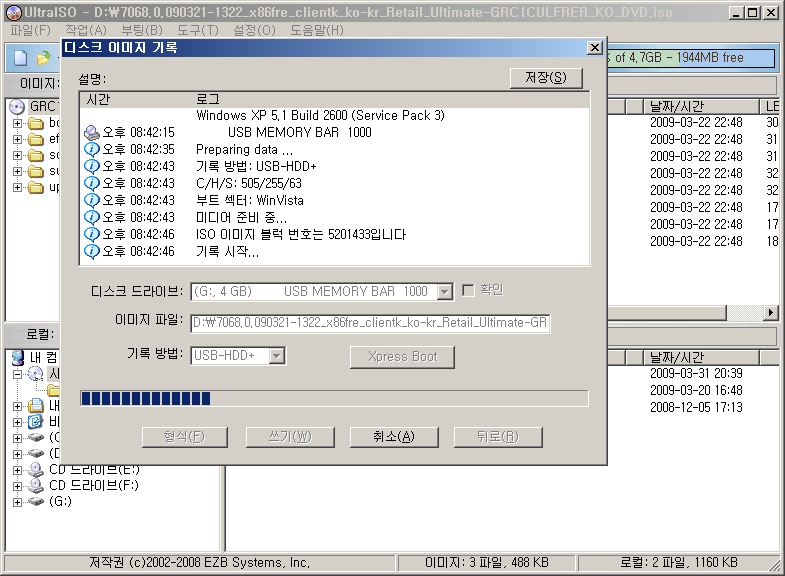Image resolution: width=785 pixels, height=576 pixels.
Task: Click the Xpress Boot button
Action: coord(403,357)
